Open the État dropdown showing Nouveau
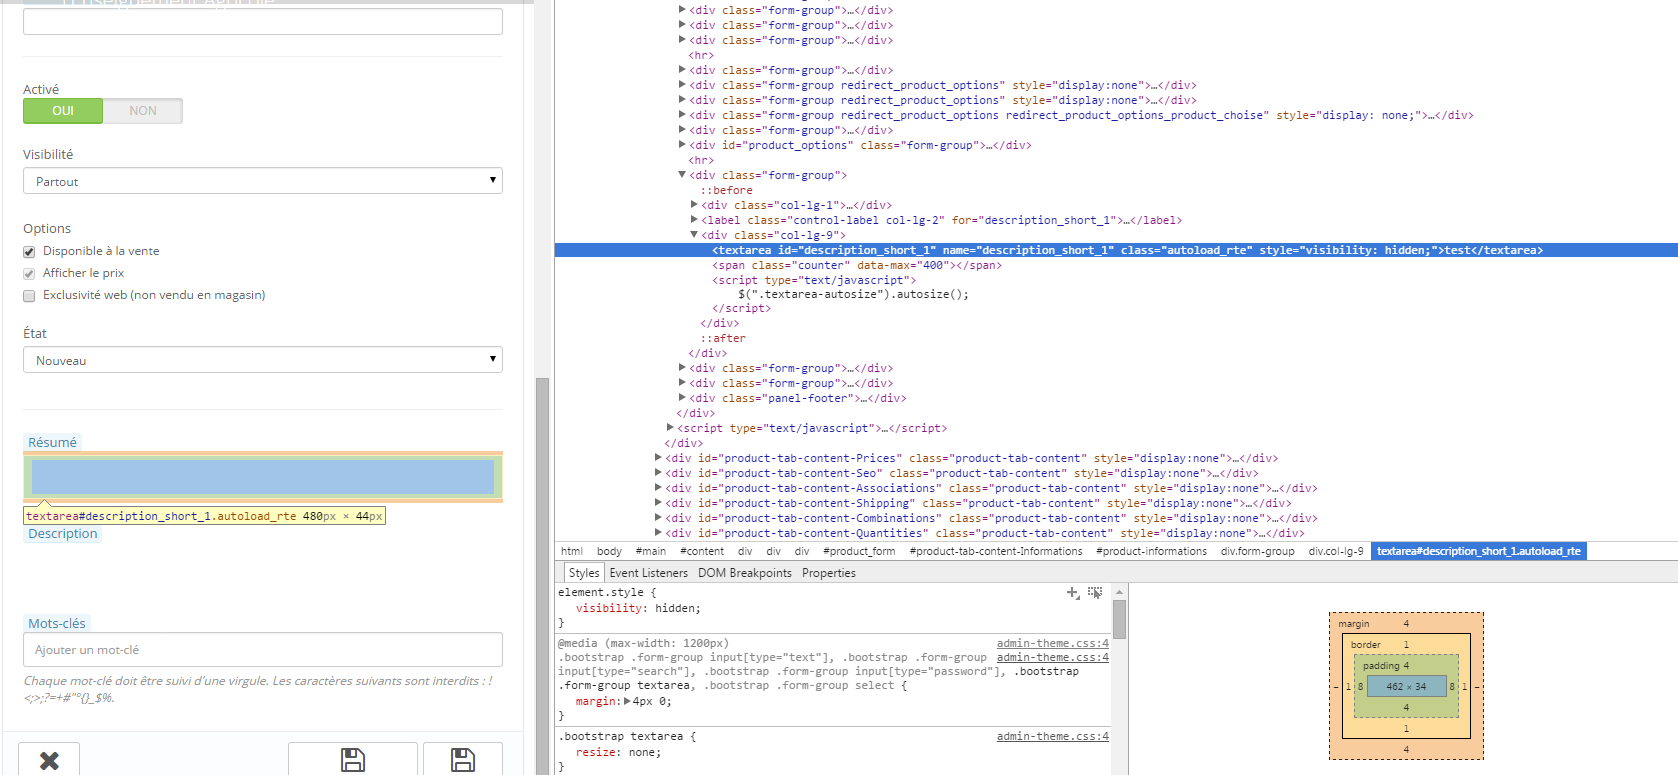Screen dimensions: 1678x775 point(263,360)
